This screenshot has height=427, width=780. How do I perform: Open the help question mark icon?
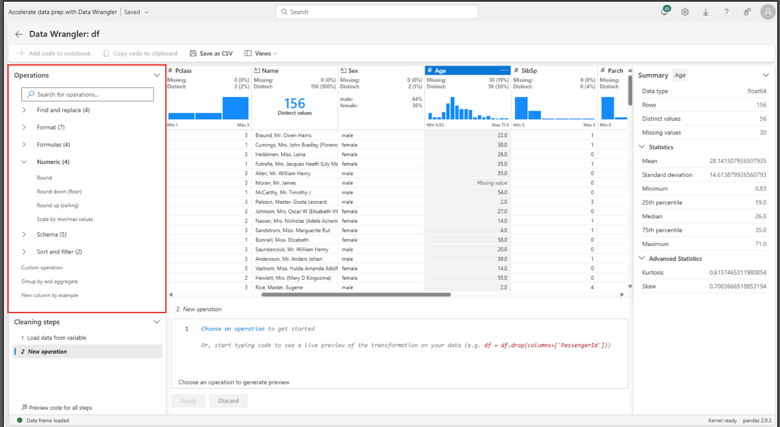click(x=726, y=12)
